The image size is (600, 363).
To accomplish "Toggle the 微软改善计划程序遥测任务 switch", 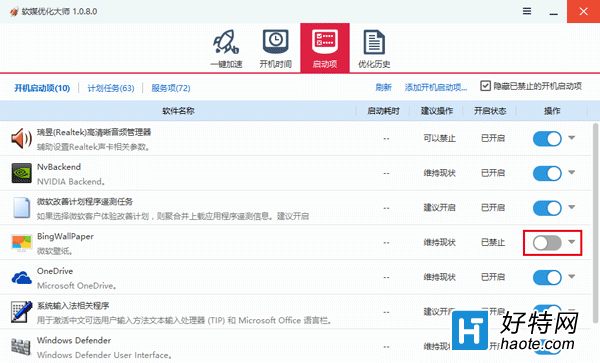I will 547,208.
